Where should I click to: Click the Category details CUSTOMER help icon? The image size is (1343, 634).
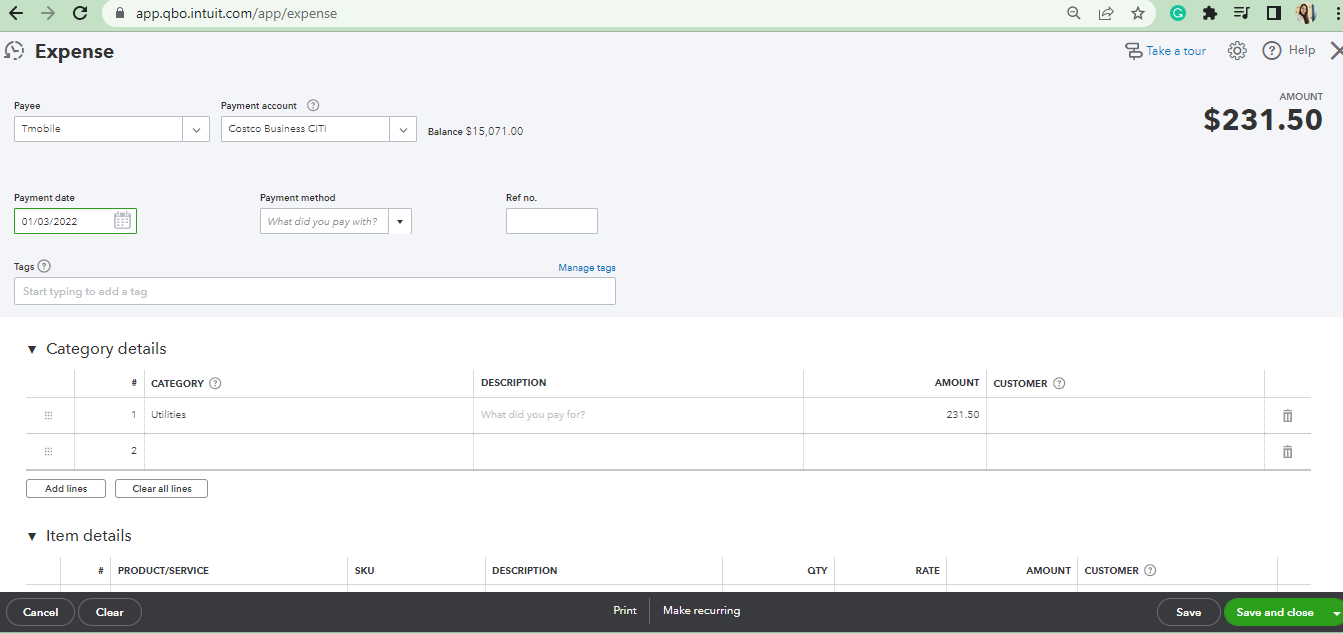point(1059,383)
